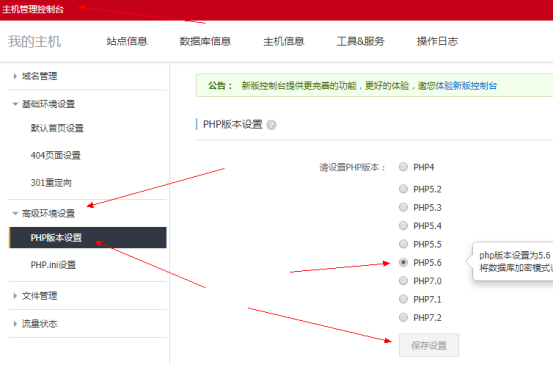554x365 pixels.
Task: Click the 公告 notice label
Action: tap(220, 86)
